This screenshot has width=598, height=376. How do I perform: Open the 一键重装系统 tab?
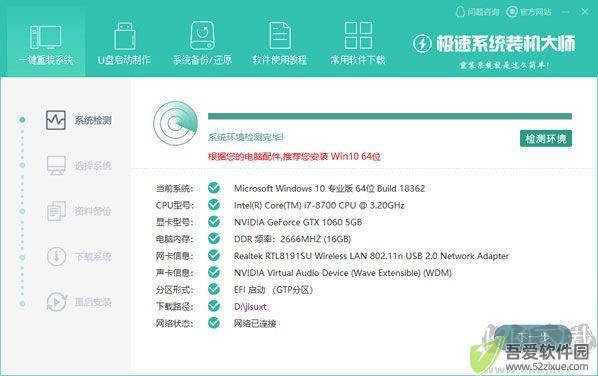coord(46,43)
